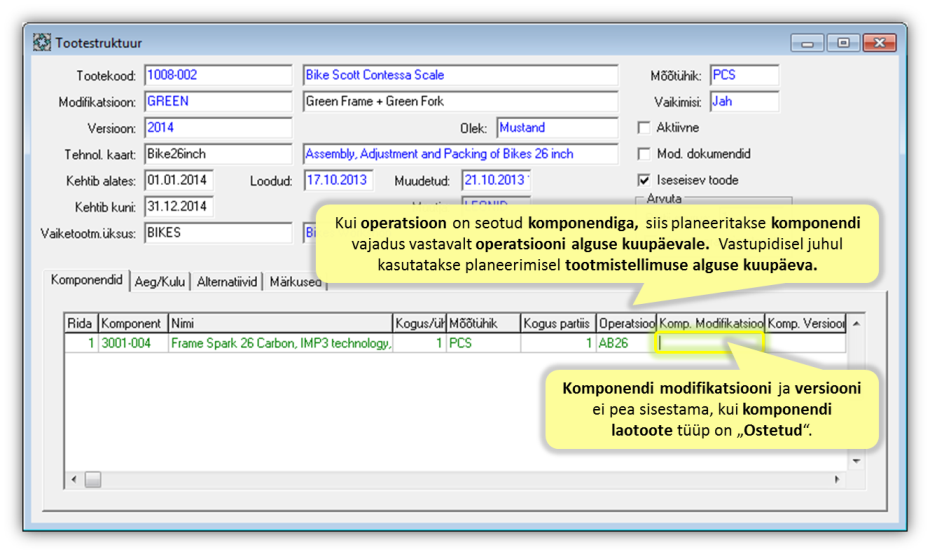Select component 3001-004 in the grid

[x=132, y=343]
